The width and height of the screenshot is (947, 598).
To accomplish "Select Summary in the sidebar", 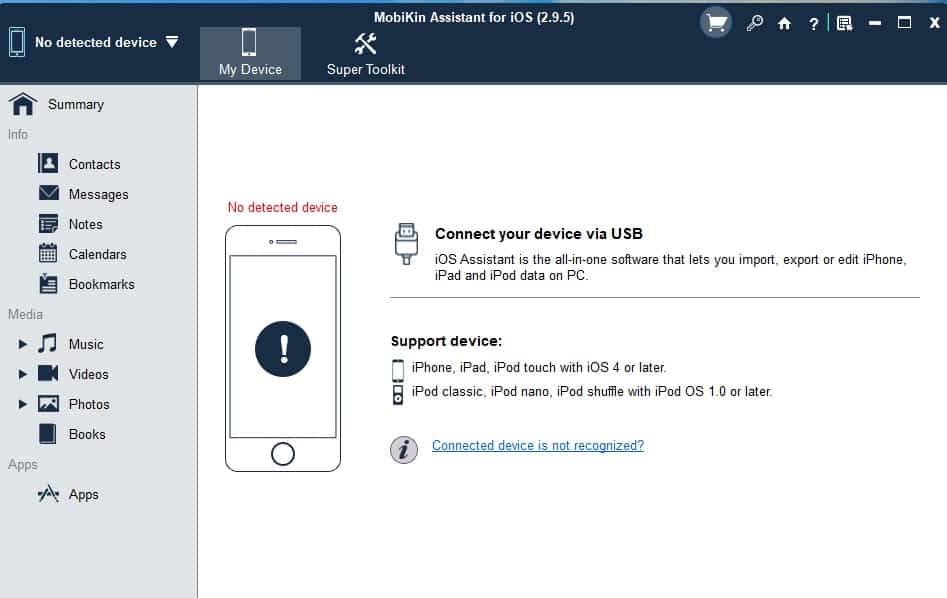I will pos(75,104).
